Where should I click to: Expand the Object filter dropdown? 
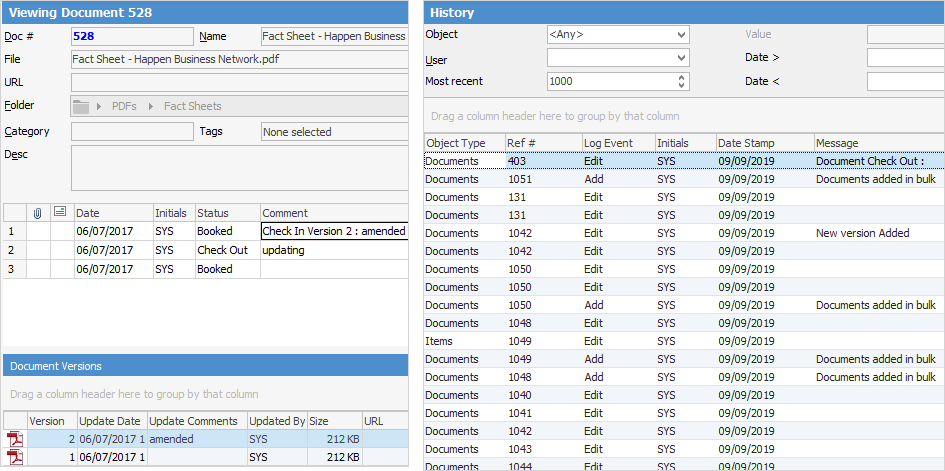click(682, 35)
